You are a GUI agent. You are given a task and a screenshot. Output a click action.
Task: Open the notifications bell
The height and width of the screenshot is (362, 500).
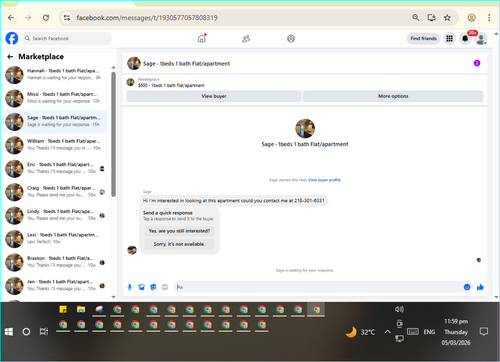point(465,39)
